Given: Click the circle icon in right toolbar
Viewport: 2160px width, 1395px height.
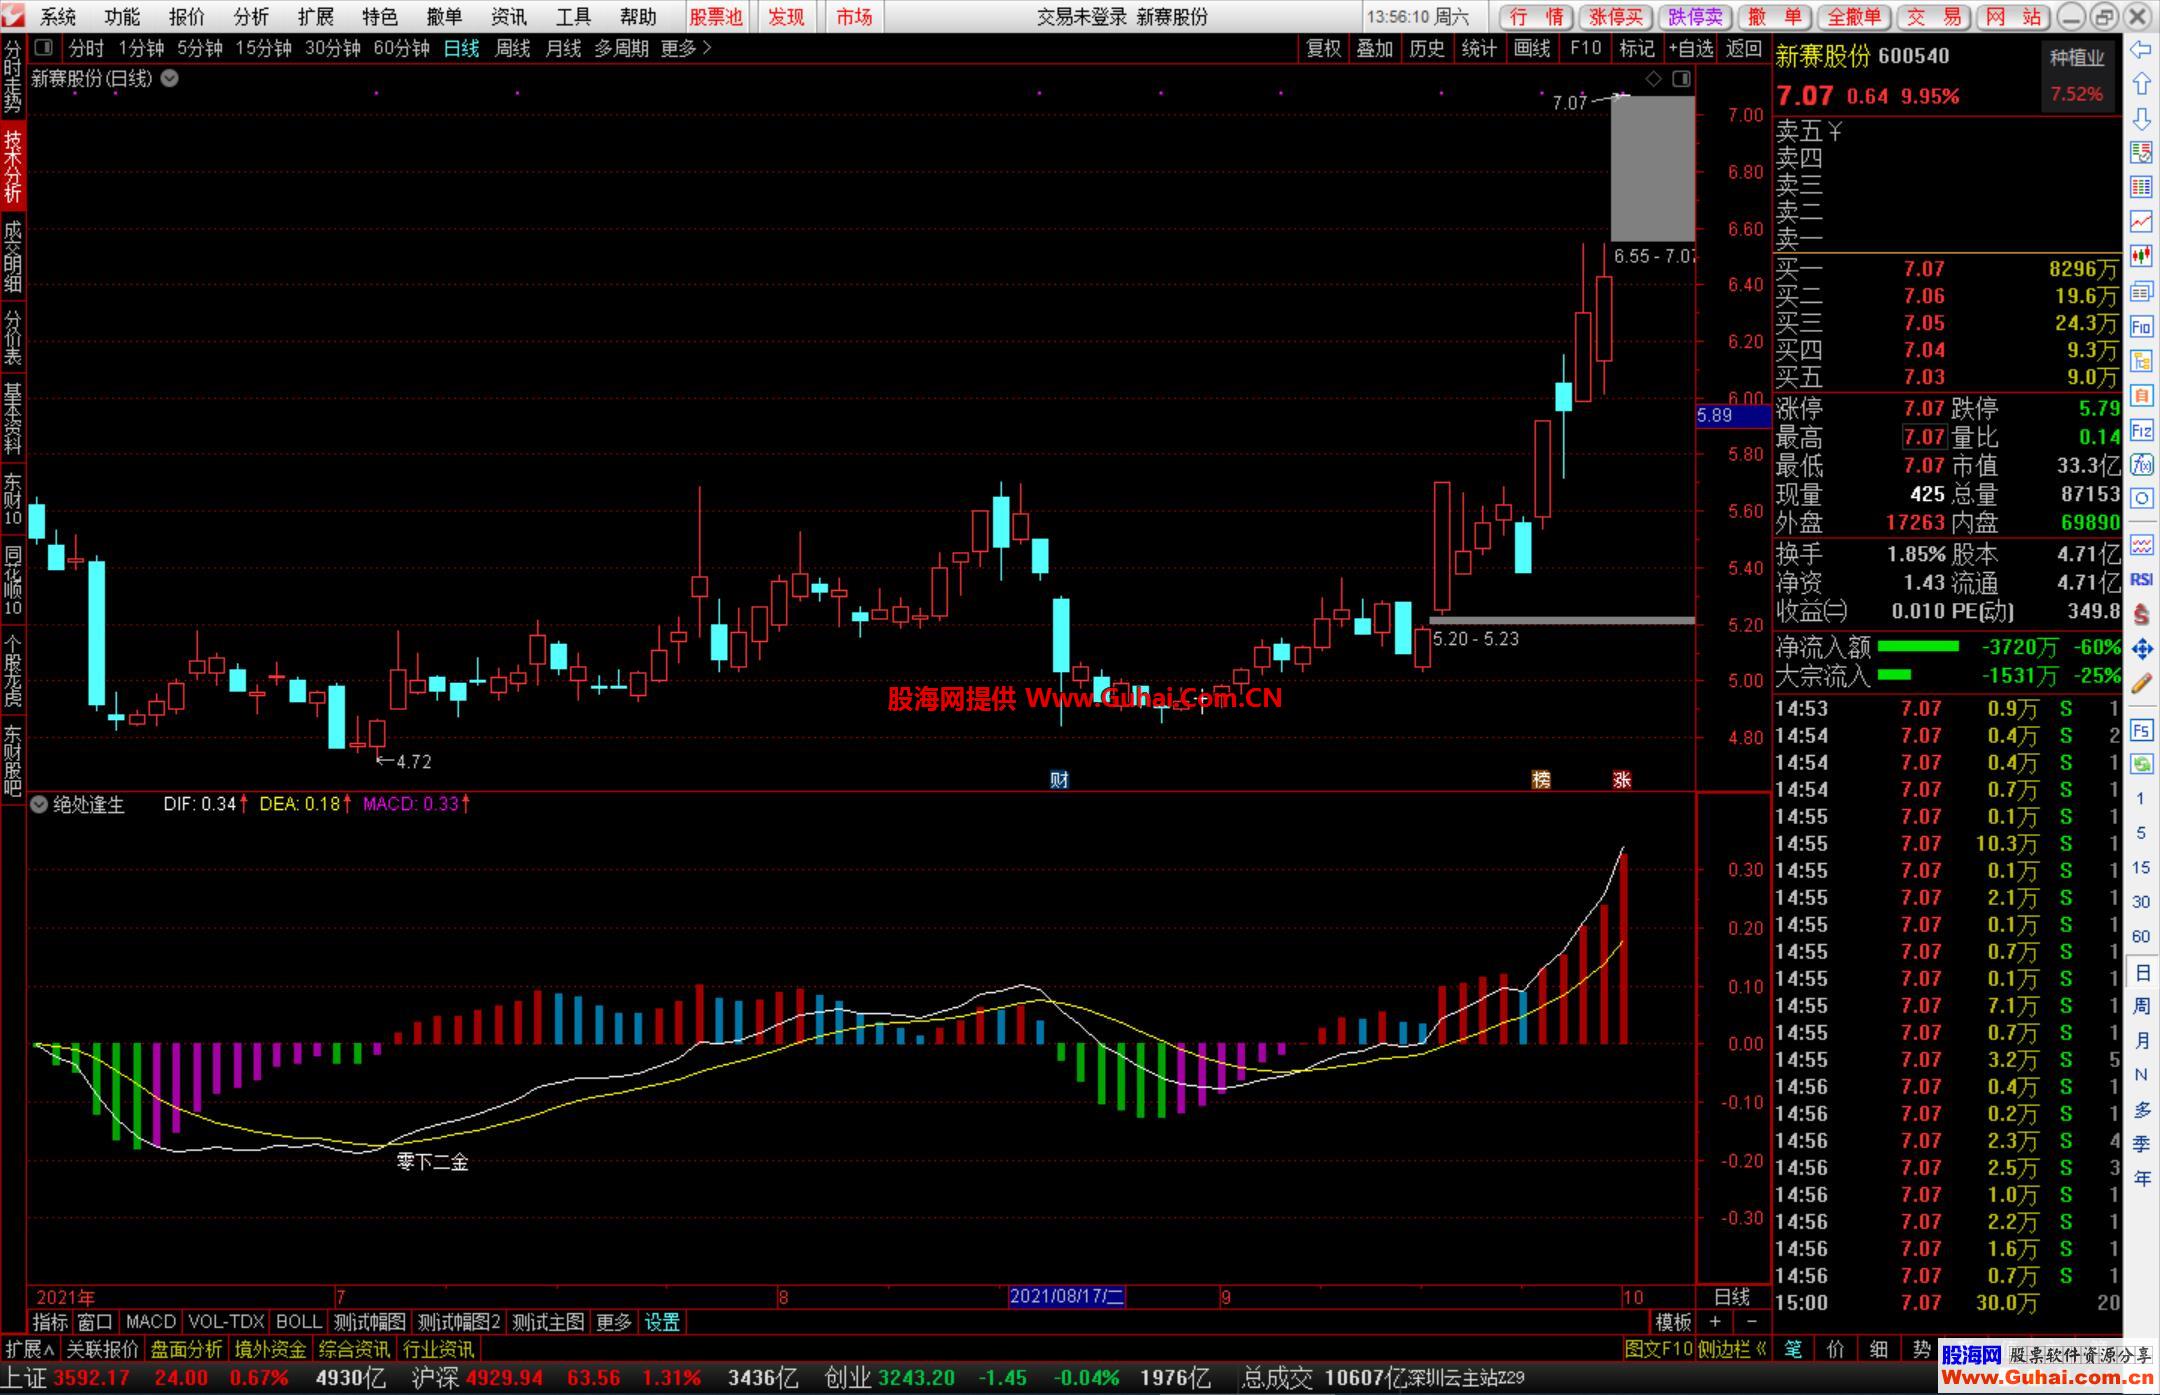Looking at the screenshot, I should [2141, 498].
